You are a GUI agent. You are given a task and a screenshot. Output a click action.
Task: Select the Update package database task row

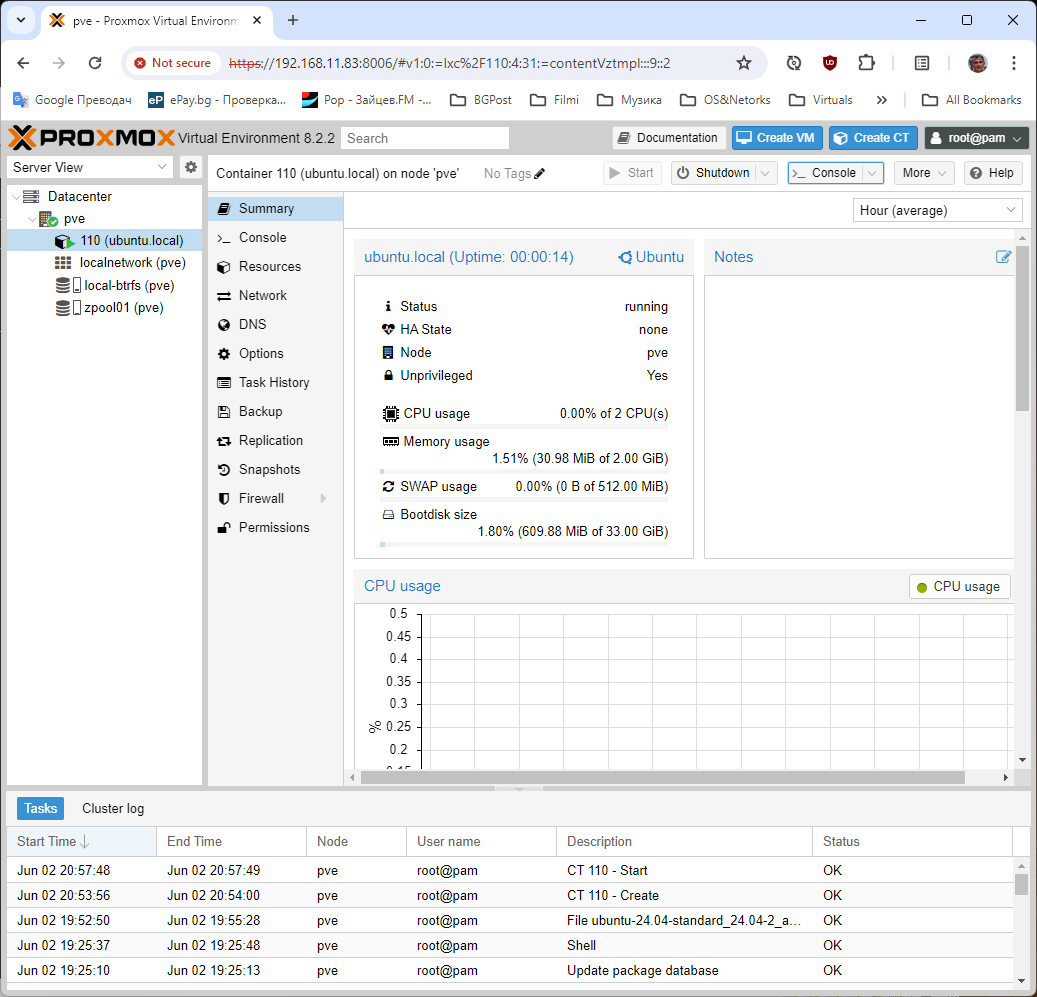510,971
